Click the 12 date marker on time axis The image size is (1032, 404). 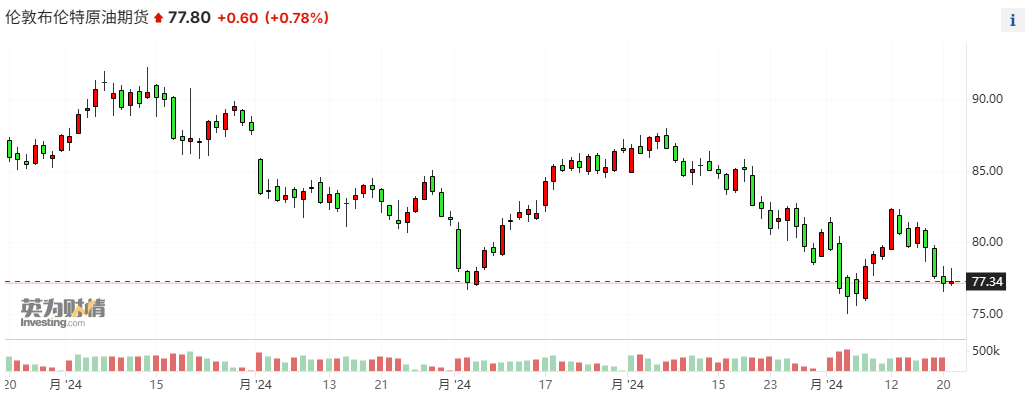click(892, 385)
